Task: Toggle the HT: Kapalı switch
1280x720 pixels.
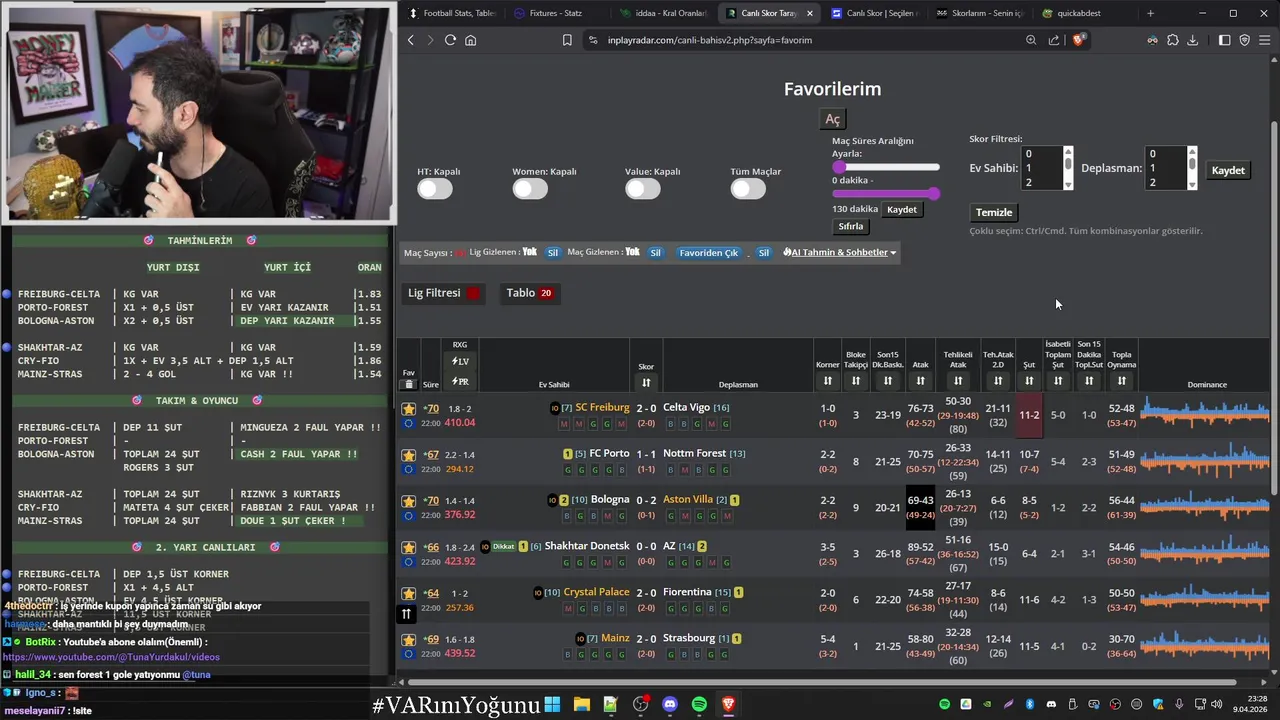Action: (x=435, y=189)
